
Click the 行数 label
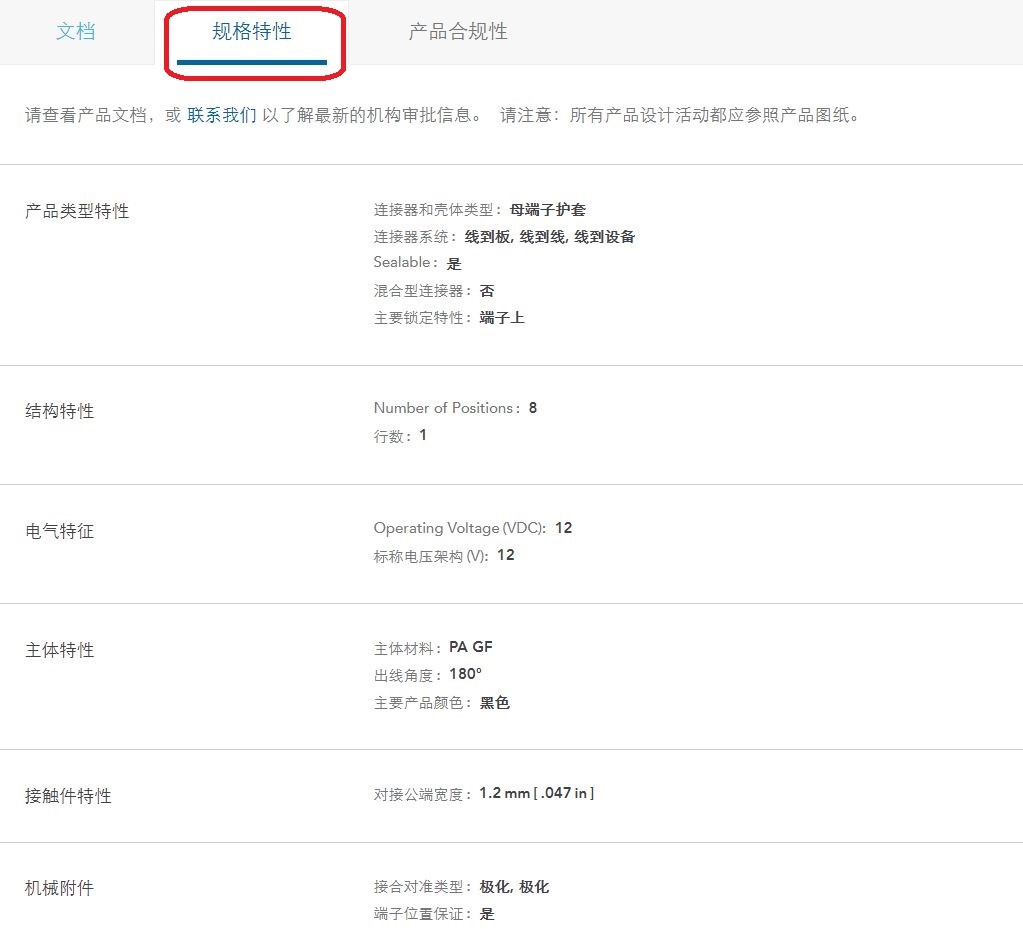click(392, 436)
